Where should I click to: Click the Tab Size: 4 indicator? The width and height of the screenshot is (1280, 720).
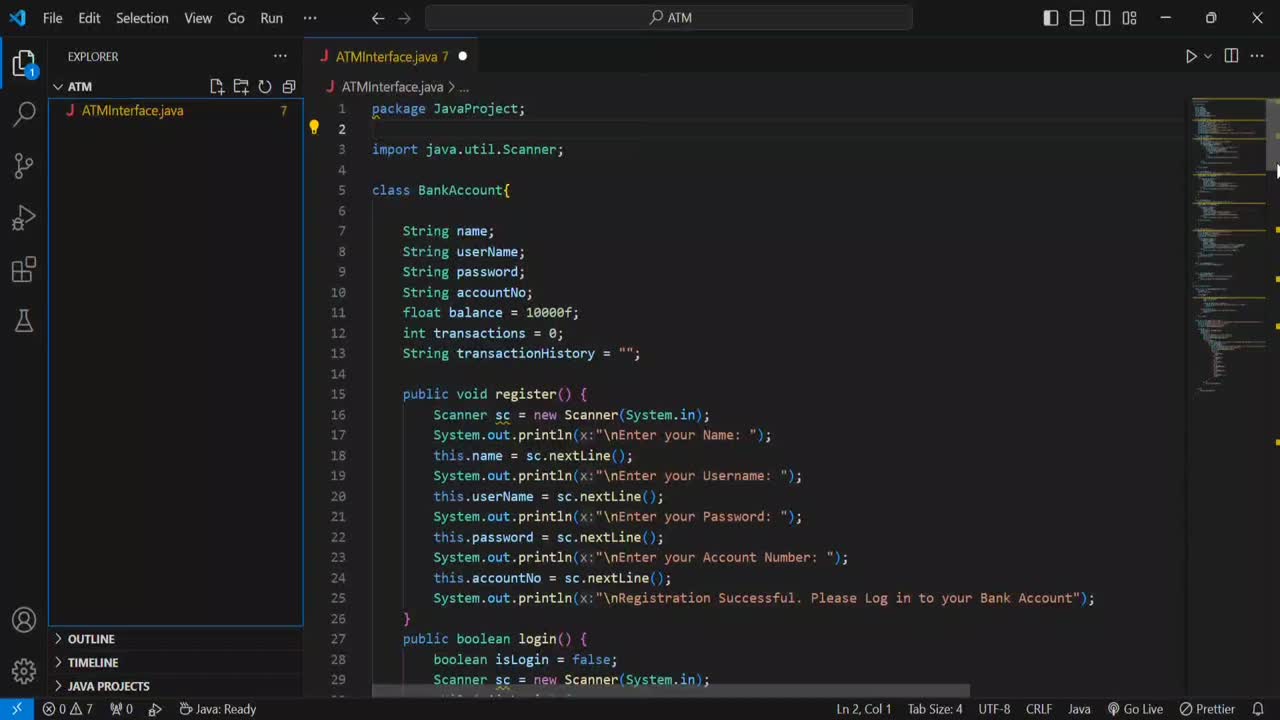[x=934, y=709]
